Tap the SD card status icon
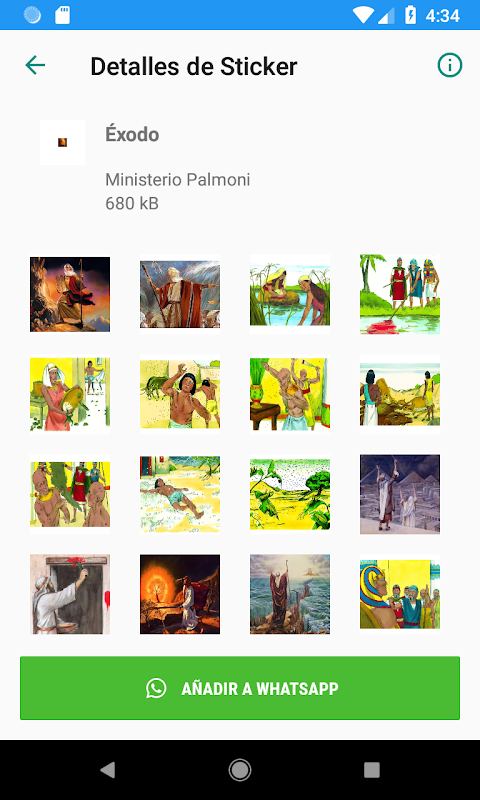This screenshot has width=480, height=800. click(x=63, y=15)
